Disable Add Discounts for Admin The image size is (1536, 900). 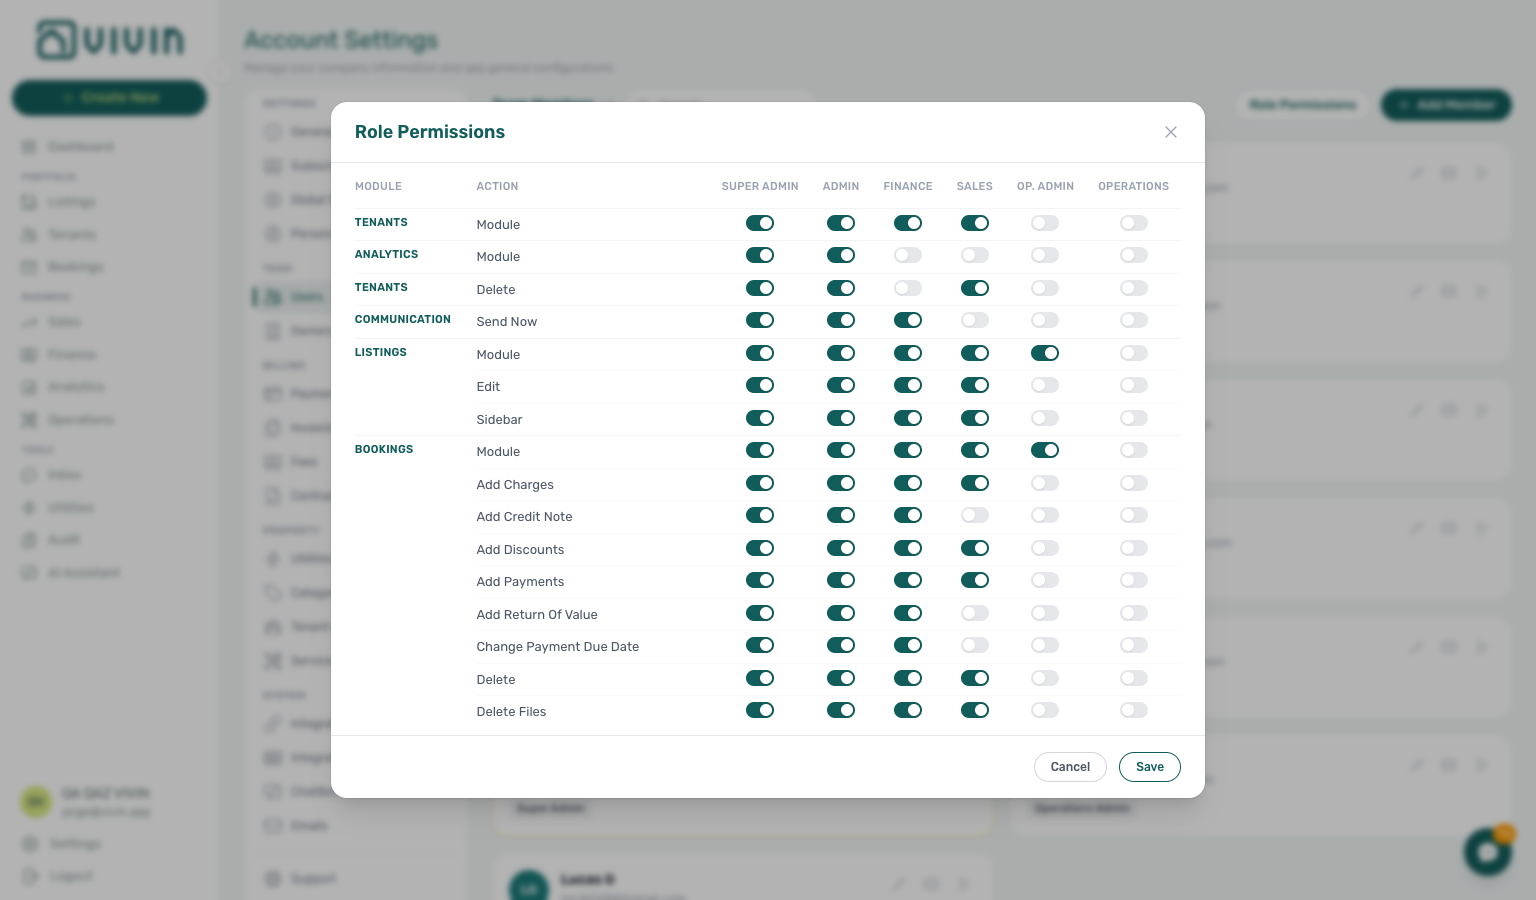click(841, 548)
